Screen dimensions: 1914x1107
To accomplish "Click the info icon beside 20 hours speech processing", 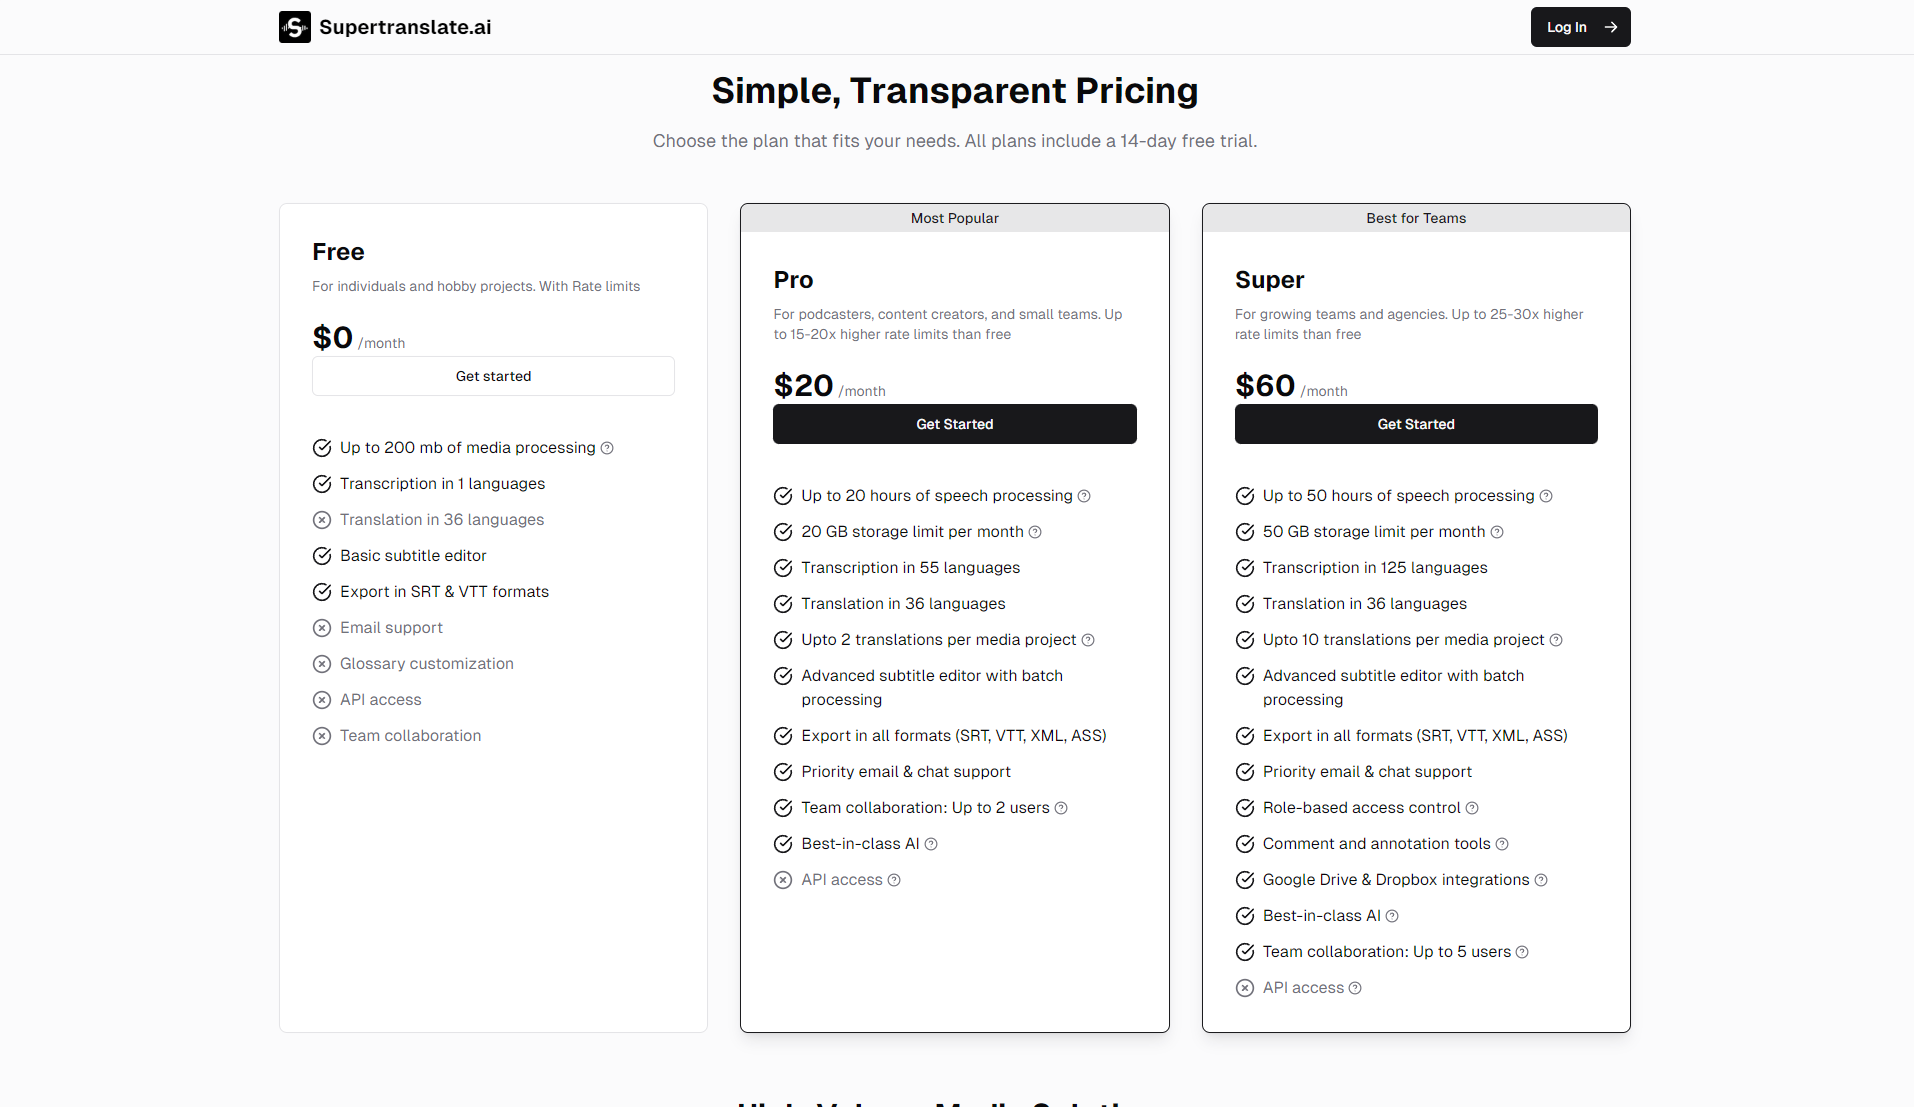I will click(x=1085, y=495).
